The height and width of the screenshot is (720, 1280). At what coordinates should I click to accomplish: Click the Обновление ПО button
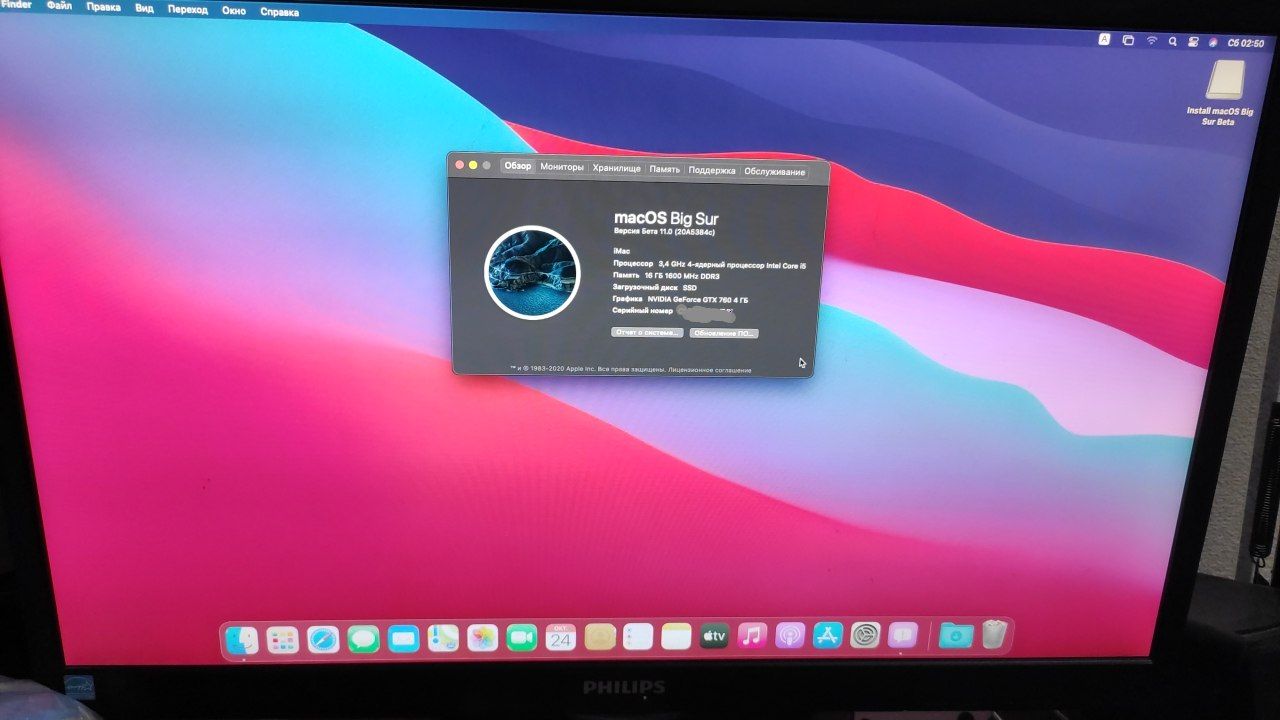click(724, 333)
